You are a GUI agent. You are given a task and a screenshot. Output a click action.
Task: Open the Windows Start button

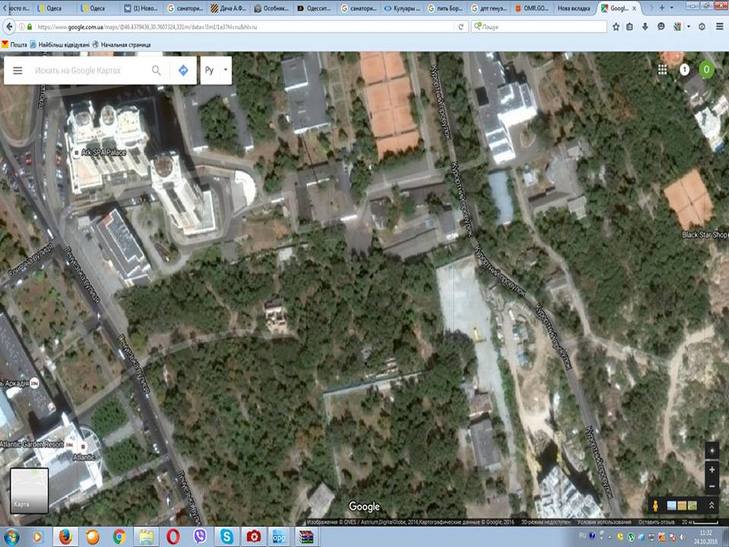pyautogui.click(x=10, y=537)
